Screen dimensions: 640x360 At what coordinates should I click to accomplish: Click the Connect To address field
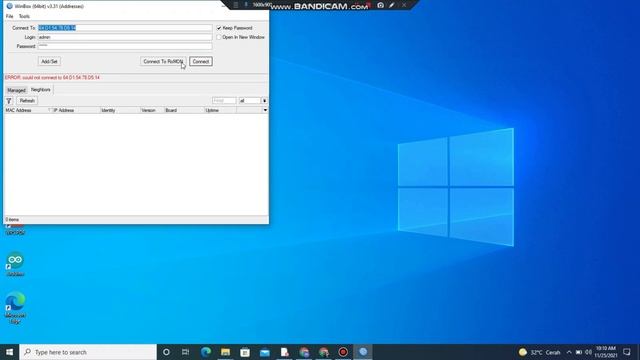pyautogui.click(x=125, y=28)
